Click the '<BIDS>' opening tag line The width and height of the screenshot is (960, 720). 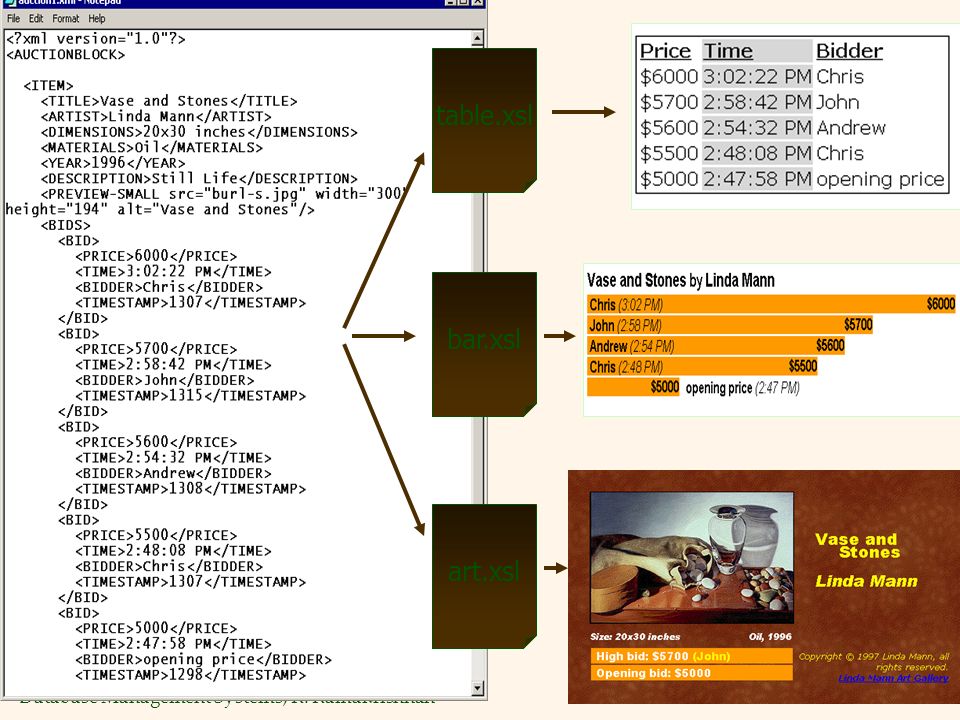[x=66, y=225]
